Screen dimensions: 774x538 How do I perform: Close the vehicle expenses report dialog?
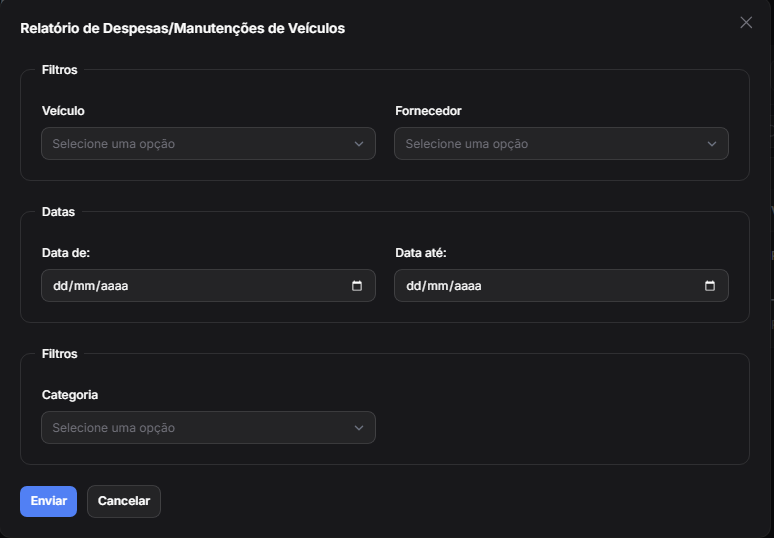(x=746, y=22)
